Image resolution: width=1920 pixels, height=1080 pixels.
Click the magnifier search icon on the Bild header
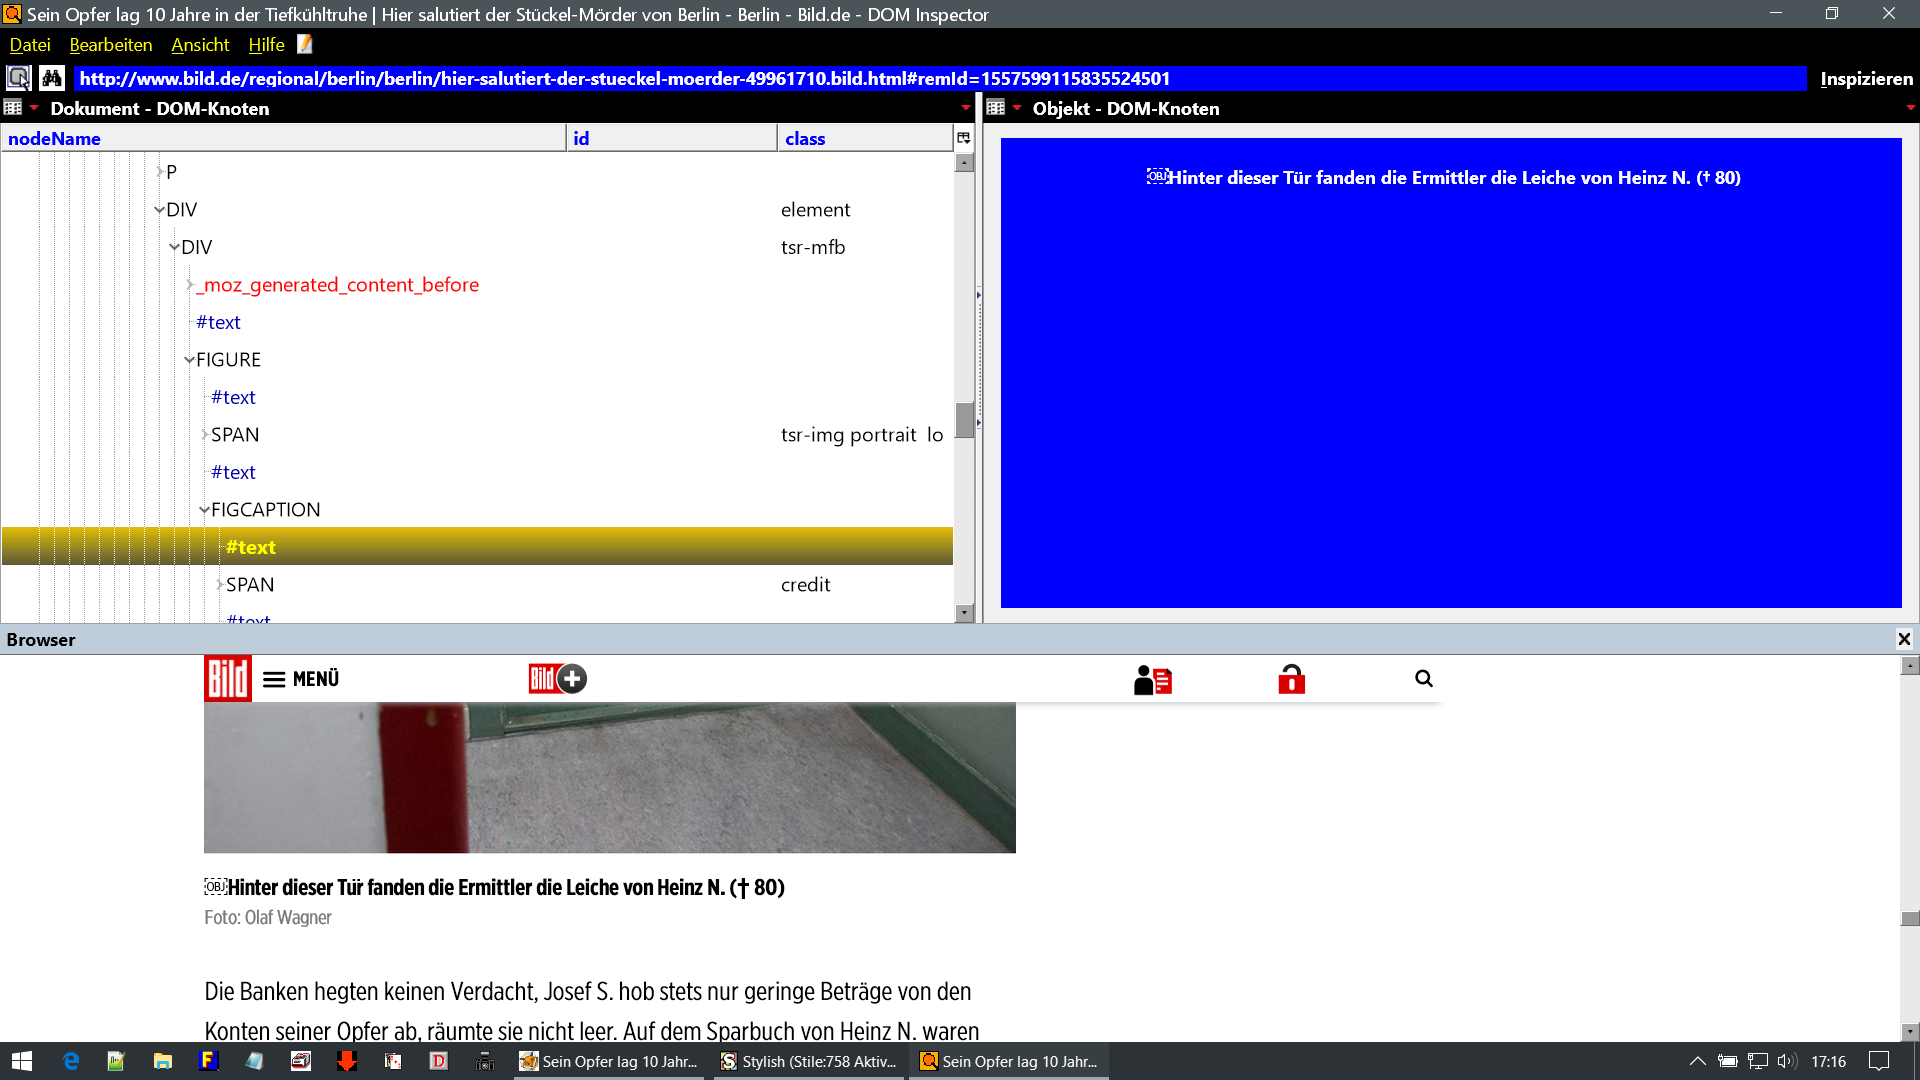(1424, 679)
